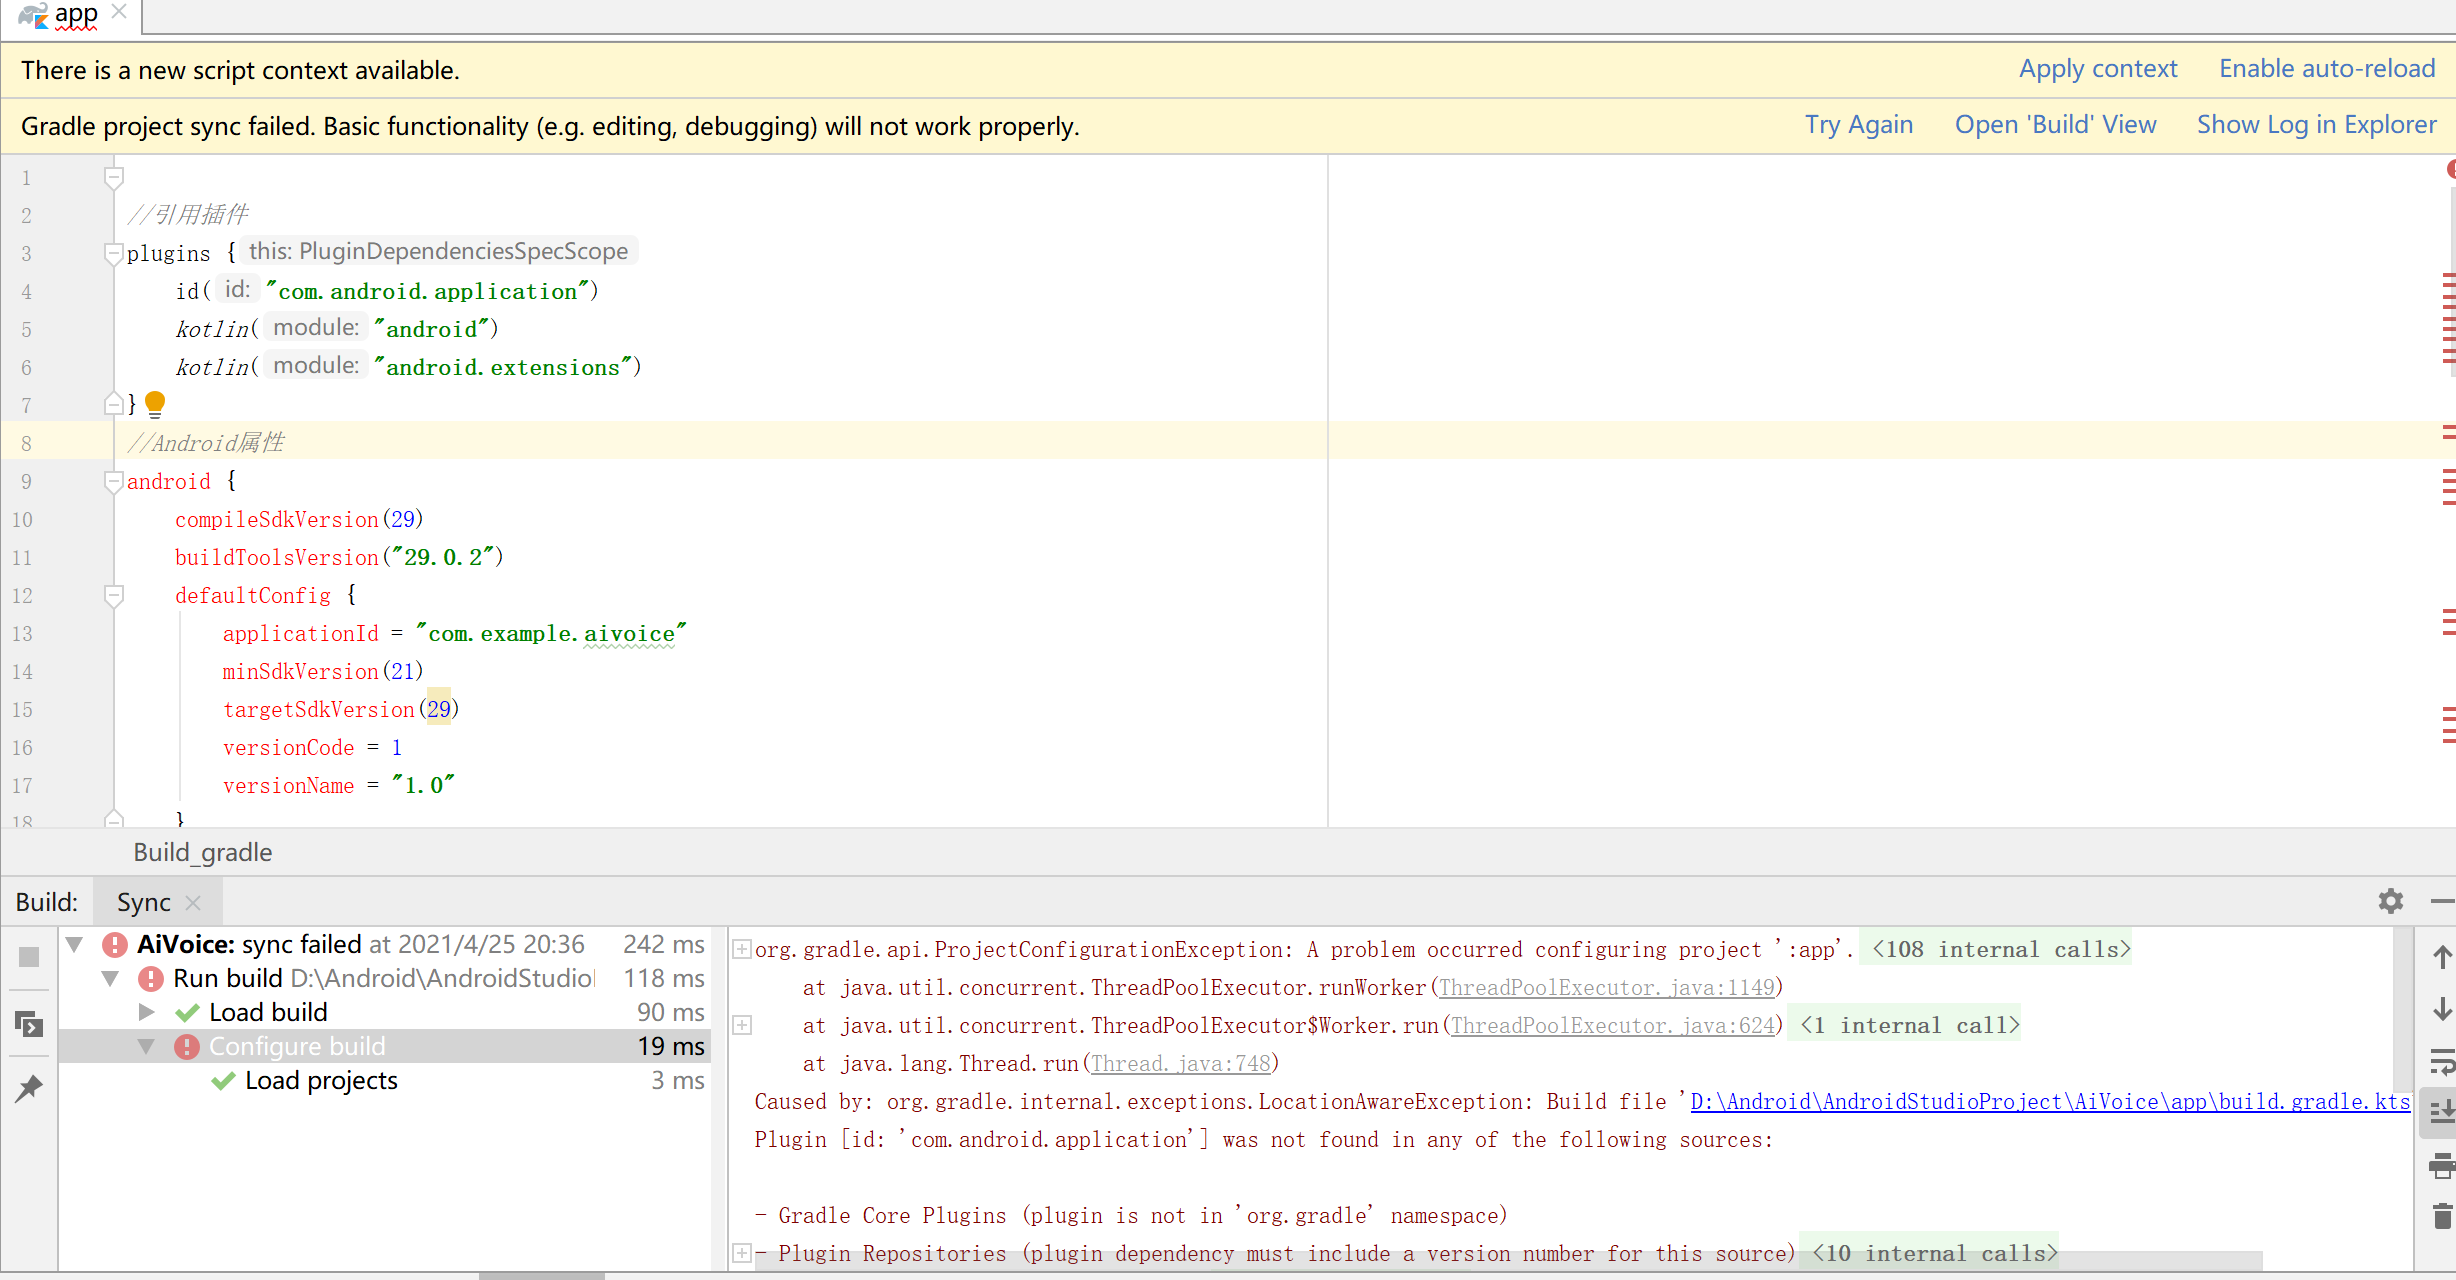Screen dimensions: 2456x1280
Task: Click the highlighted 29 in targetSdkVersion
Action: [x=438, y=709]
